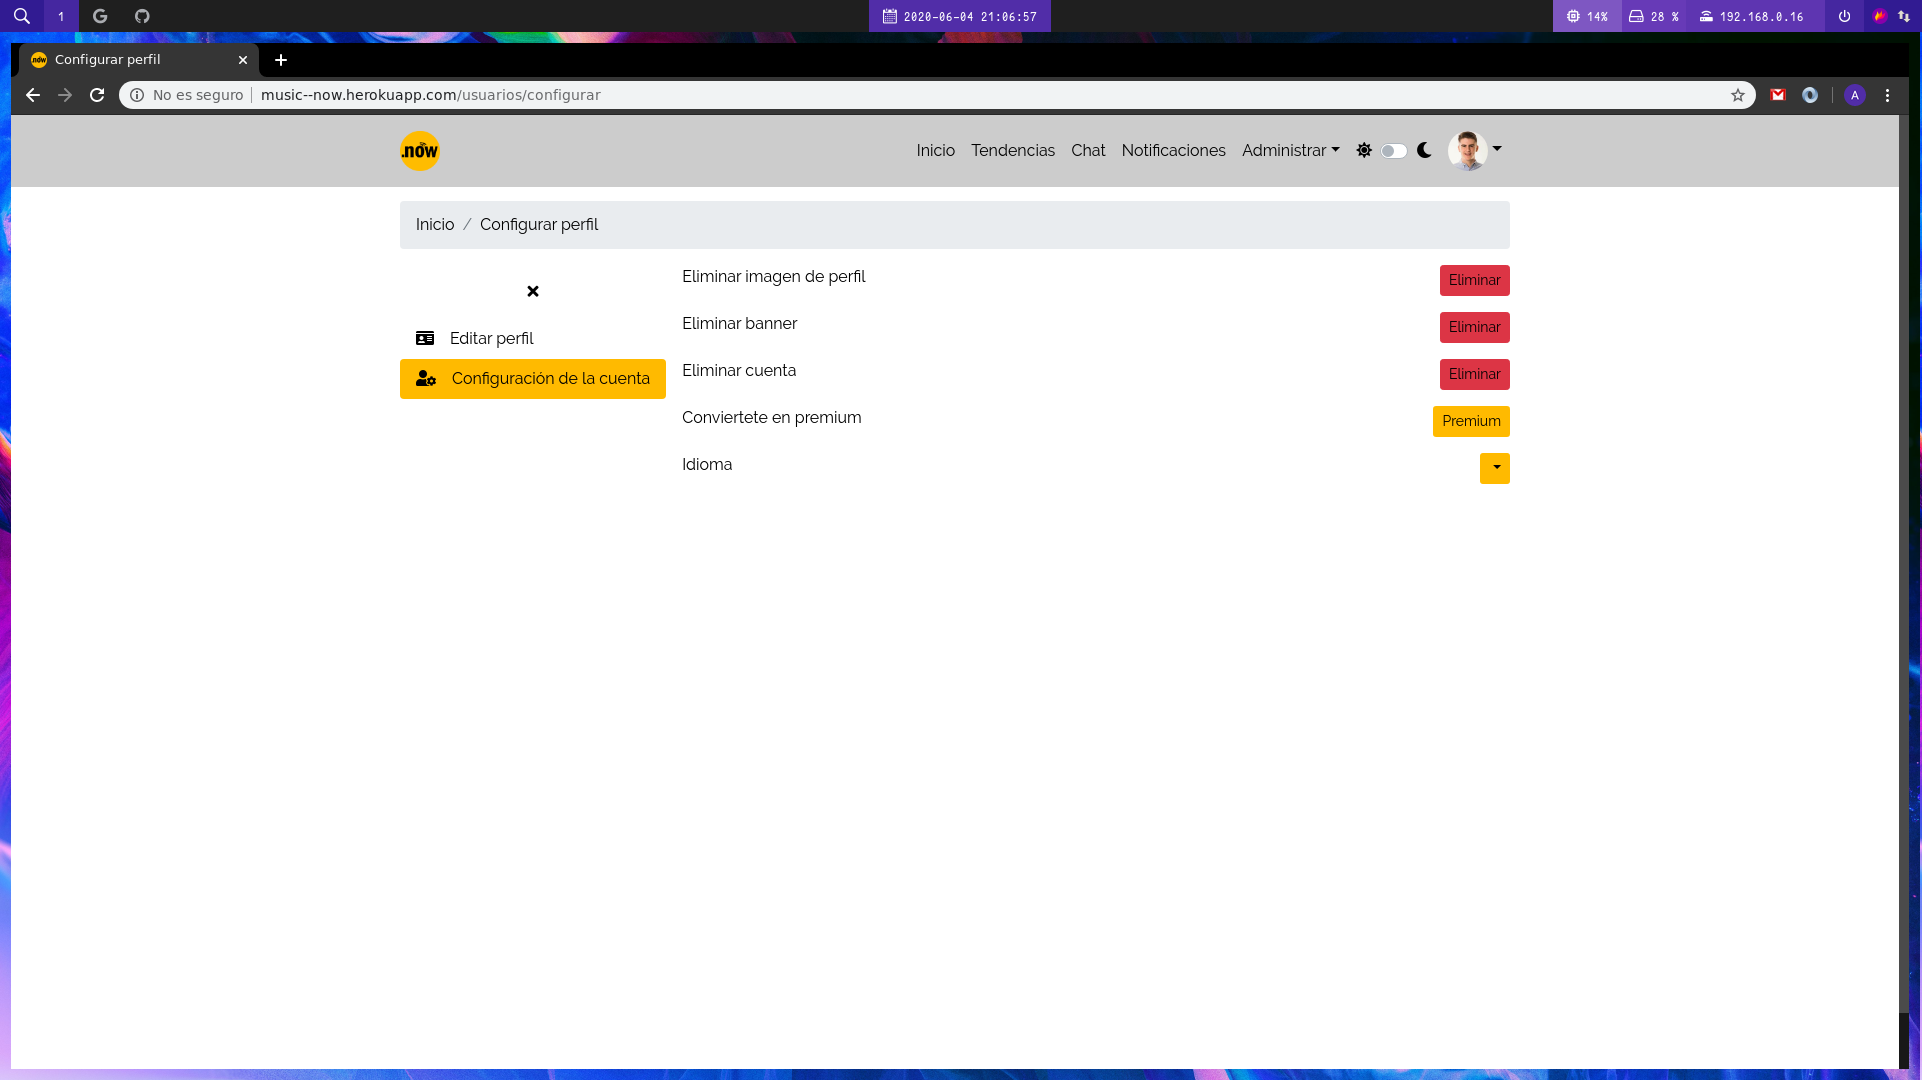The image size is (1922, 1080).
Task: Click the sun light-mode icon
Action: (x=1364, y=150)
